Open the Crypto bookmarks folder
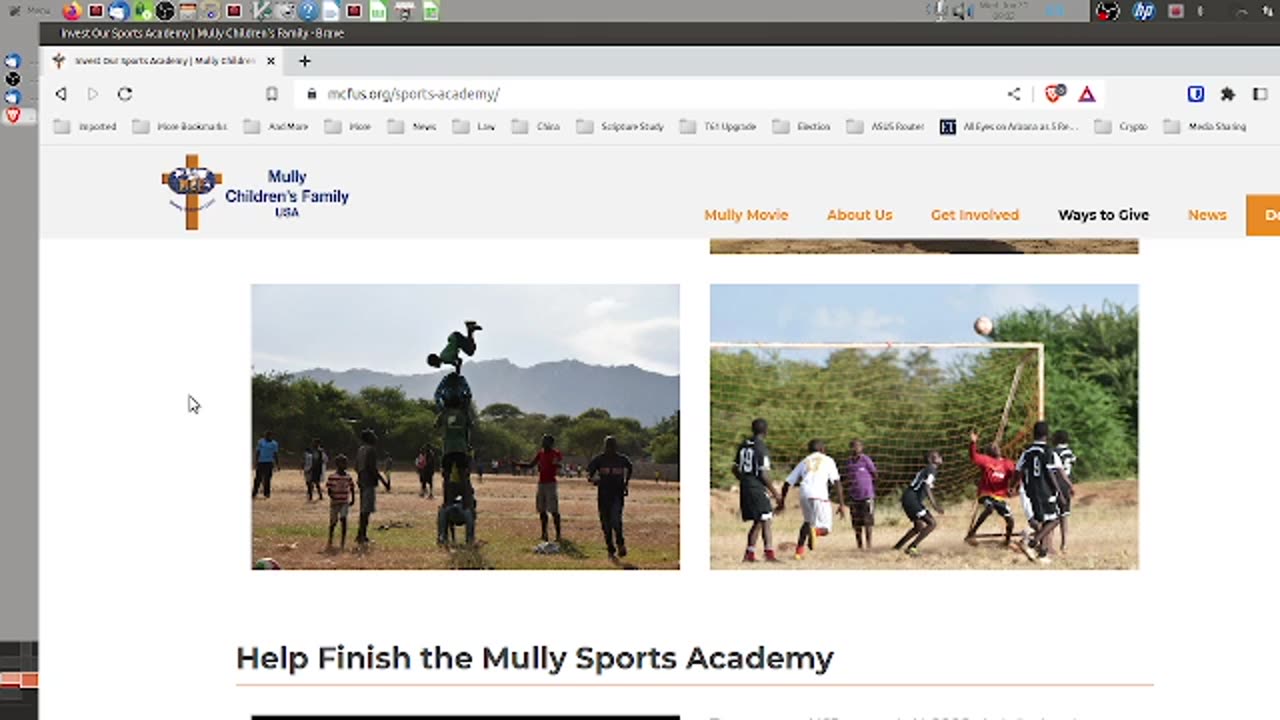Image resolution: width=1280 pixels, height=720 pixels. pos(1121,127)
